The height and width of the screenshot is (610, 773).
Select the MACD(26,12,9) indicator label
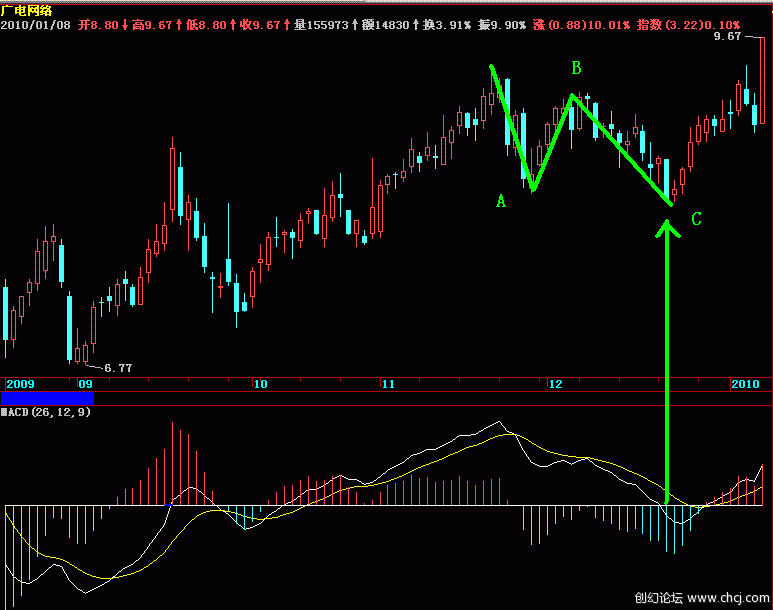click(x=43, y=412)
